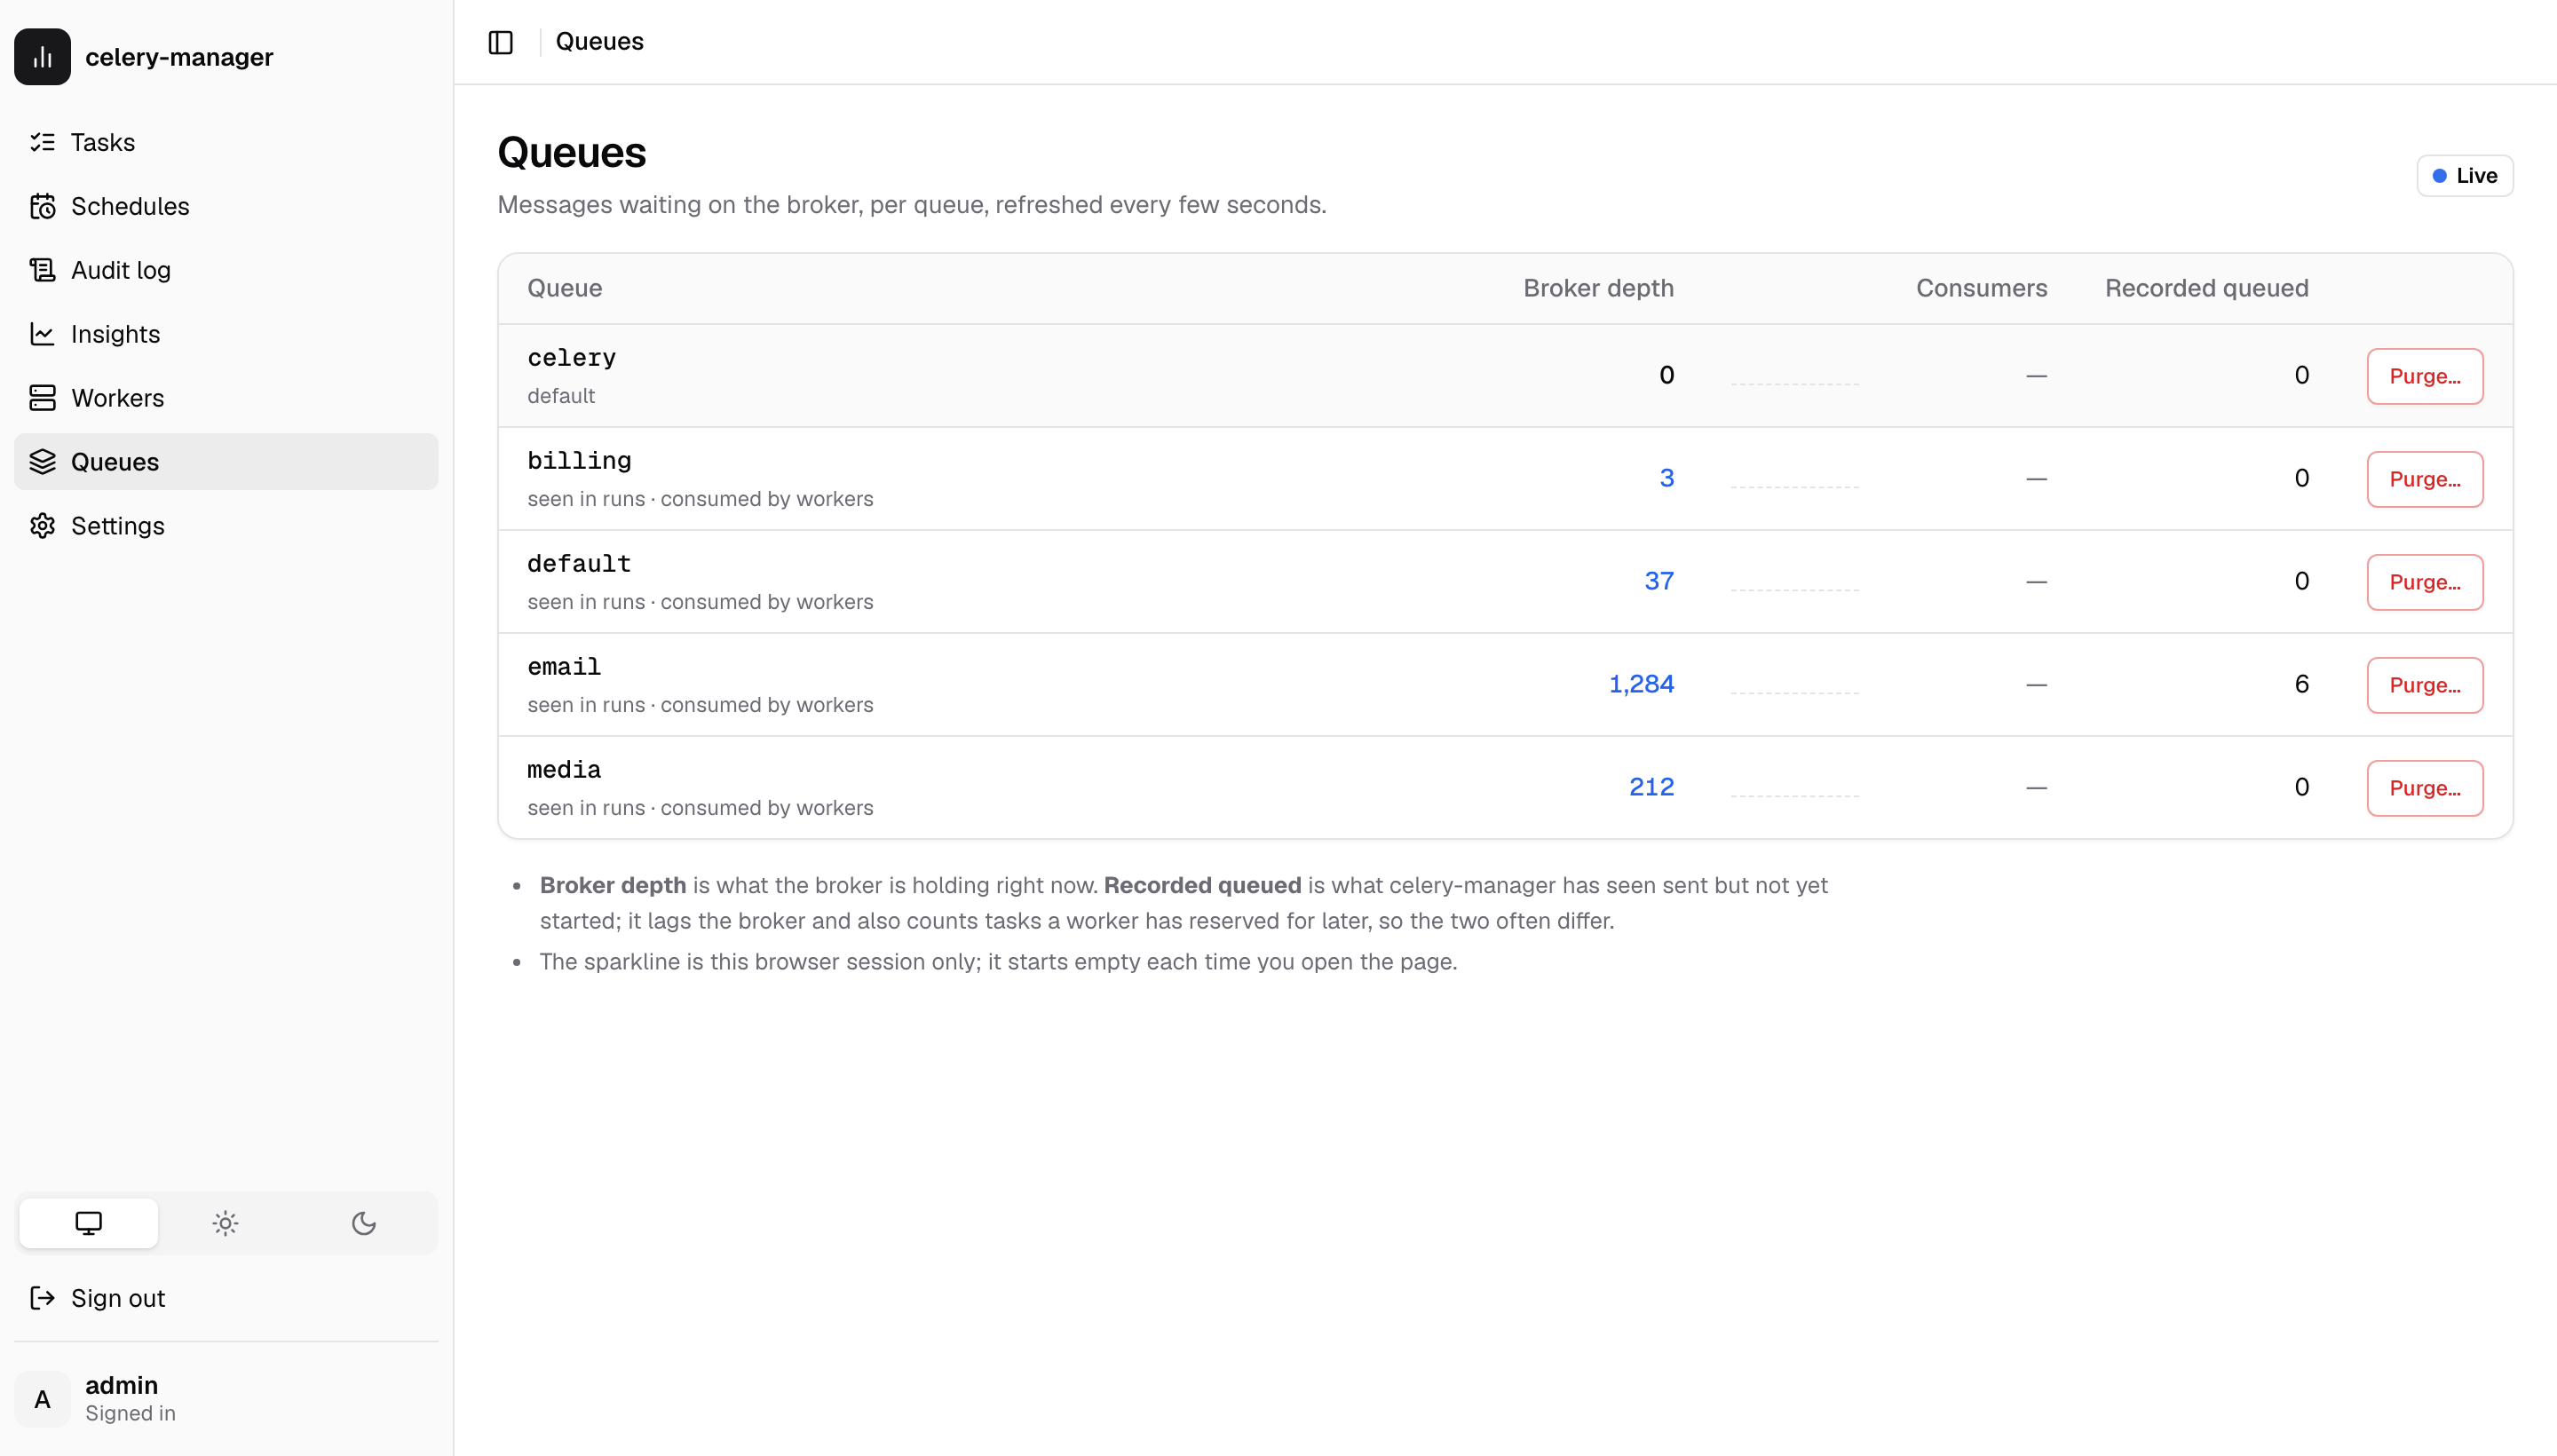
Task: Click the Tasks checklist icon
Action: [x=42, y=142]
